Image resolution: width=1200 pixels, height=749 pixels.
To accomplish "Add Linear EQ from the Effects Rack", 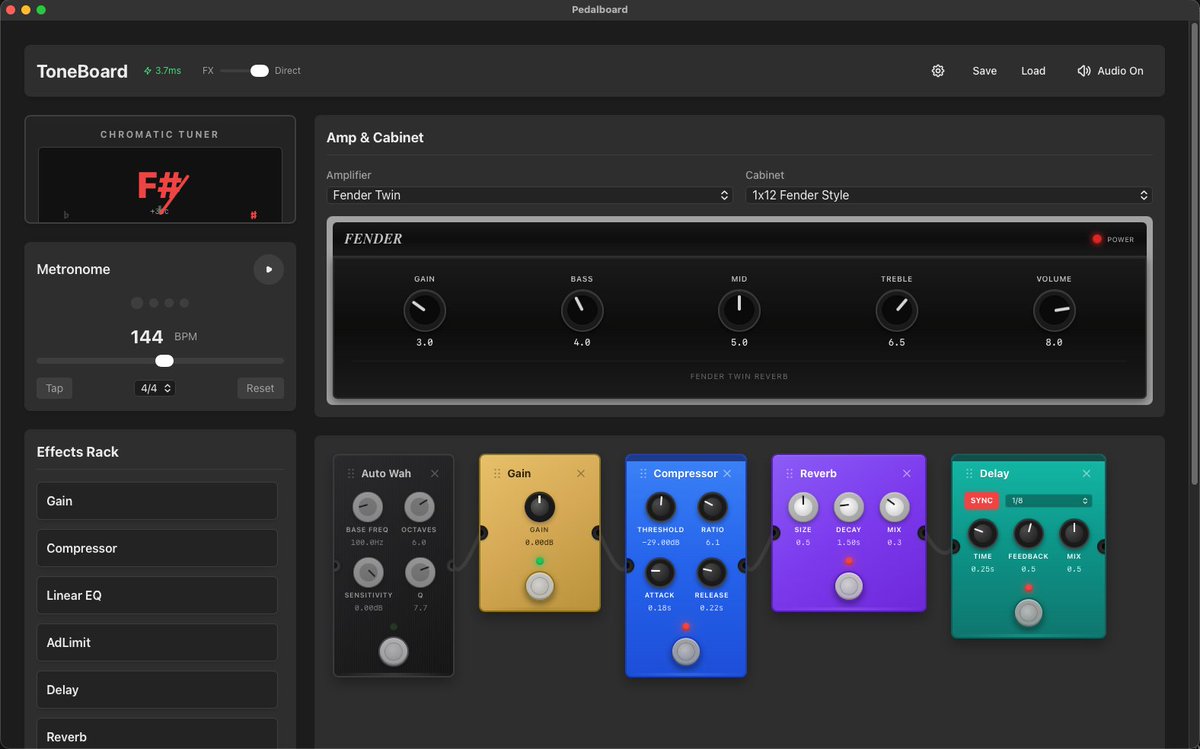I will coord(157,595).
